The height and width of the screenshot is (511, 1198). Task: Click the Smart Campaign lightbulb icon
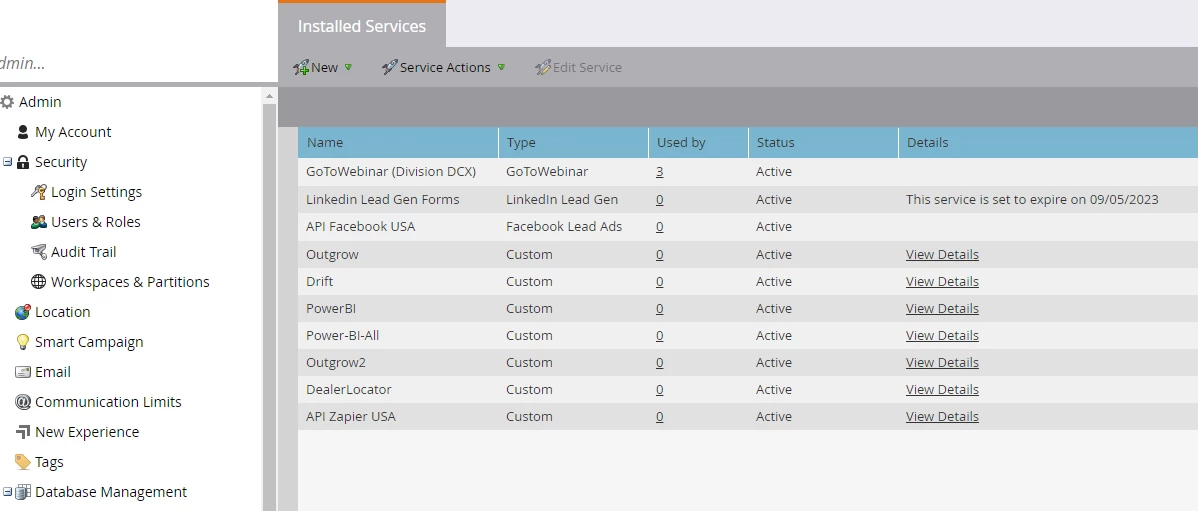tap(23, 341)
